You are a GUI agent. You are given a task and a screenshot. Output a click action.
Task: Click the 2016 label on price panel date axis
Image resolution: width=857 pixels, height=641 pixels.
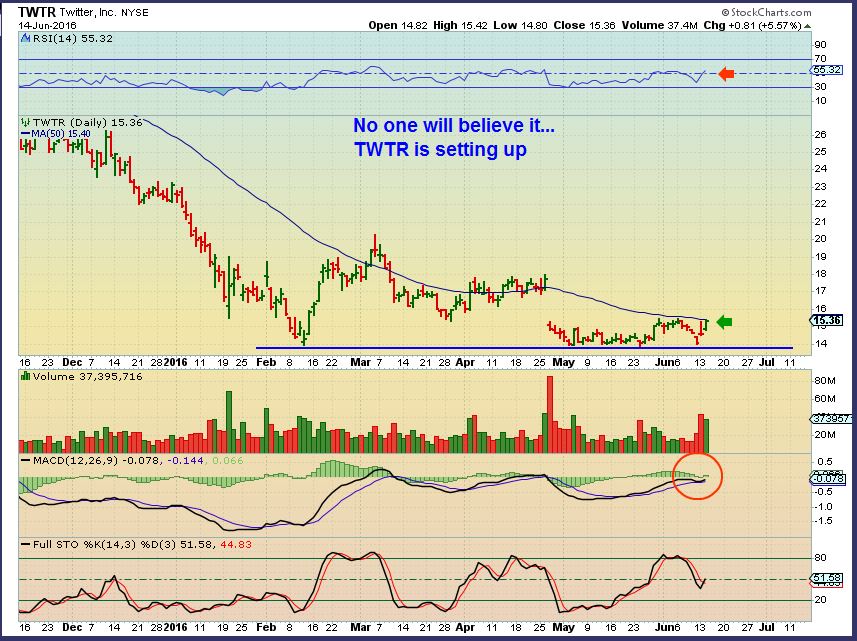175,362
